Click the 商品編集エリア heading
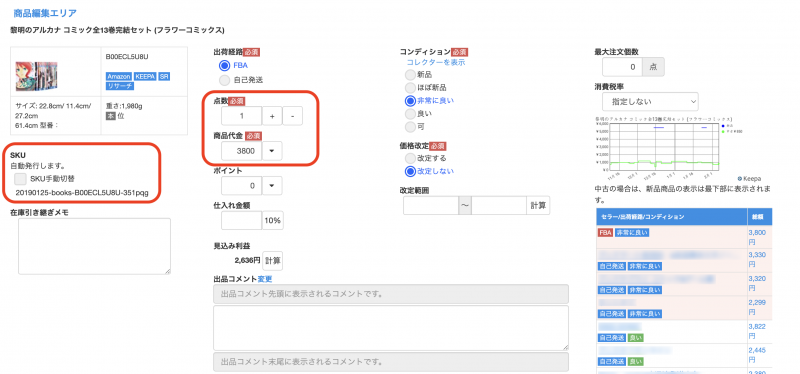800x374 pixels. tap(45, 13)
